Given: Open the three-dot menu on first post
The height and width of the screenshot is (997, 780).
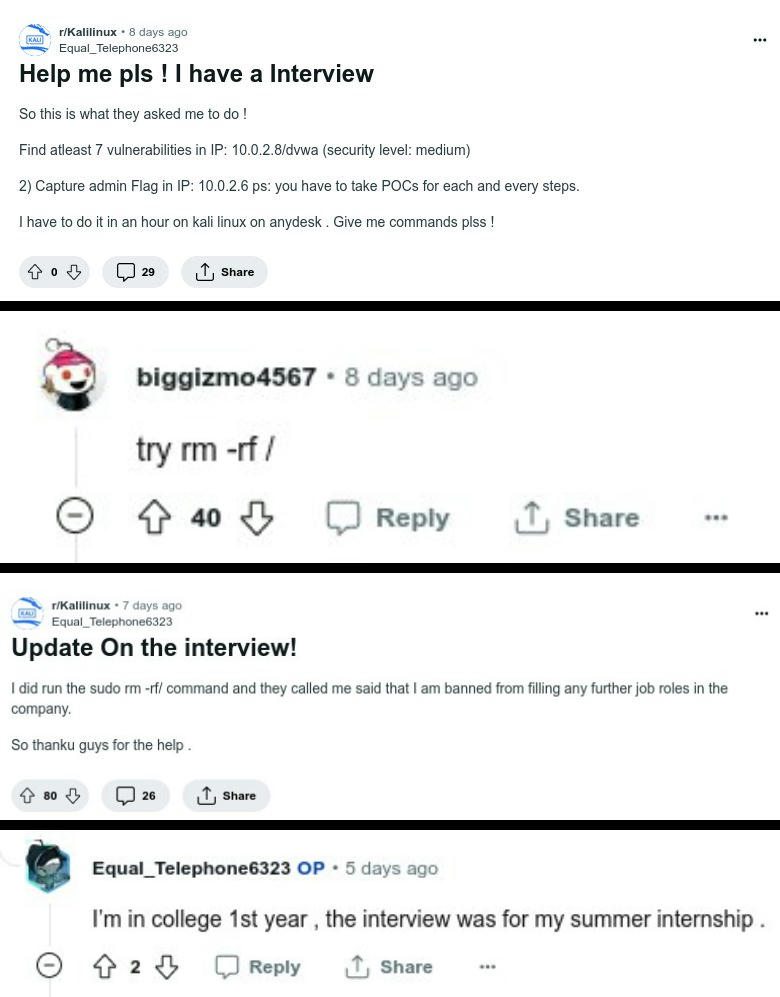Looking at the screenshot, I should point(760,39).
